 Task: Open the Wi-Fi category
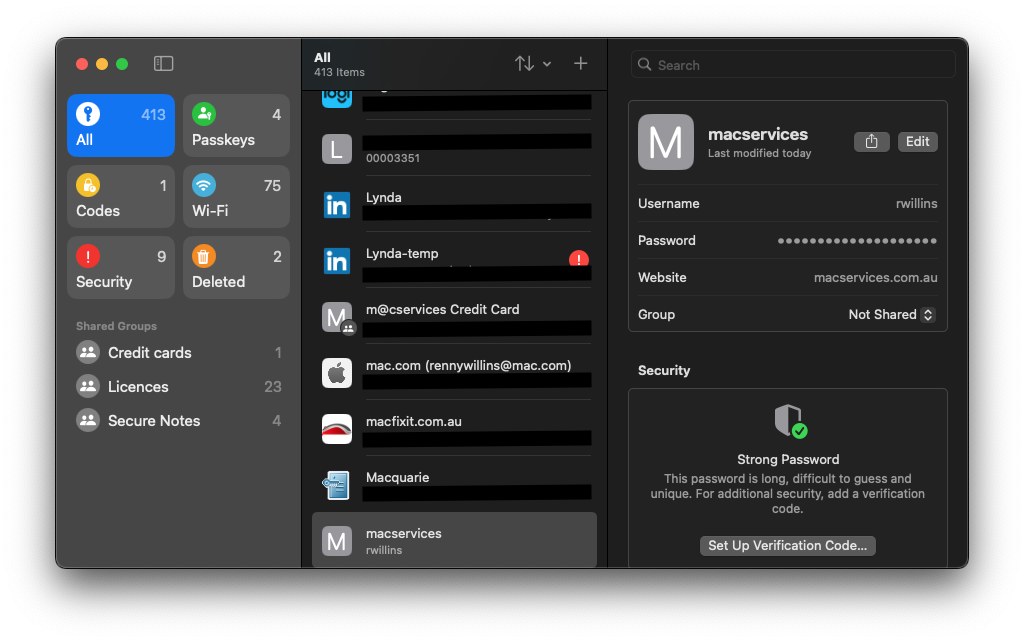[x=236, y=197]
